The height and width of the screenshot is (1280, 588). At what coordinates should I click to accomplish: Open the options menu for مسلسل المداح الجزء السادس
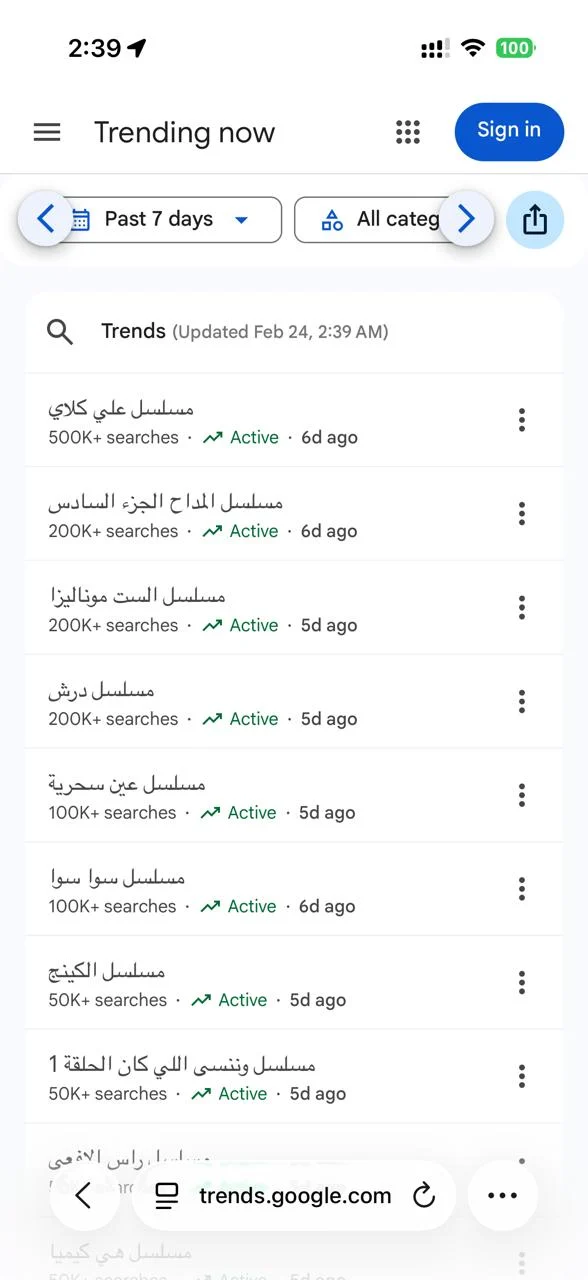pos(521,513)
